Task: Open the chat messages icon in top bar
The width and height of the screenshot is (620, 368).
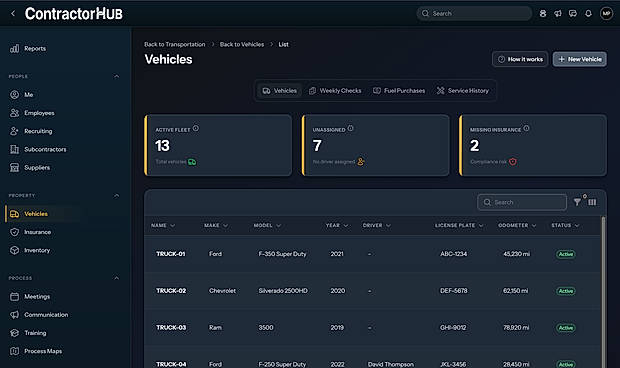Action: [x=573, y=13]
